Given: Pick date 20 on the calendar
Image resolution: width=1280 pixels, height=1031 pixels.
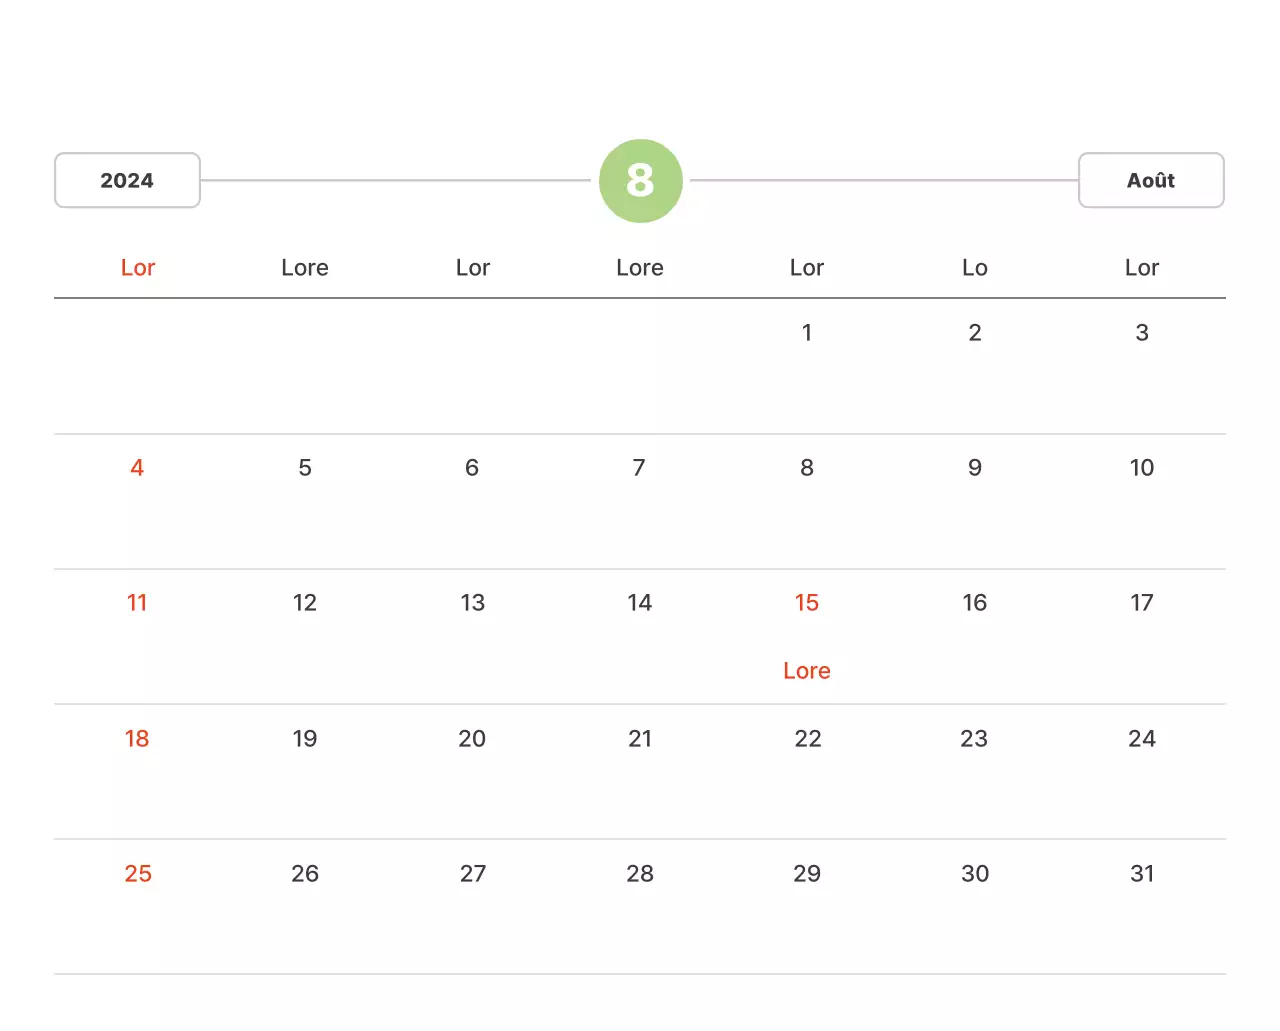Looking at the screenshot, I should [472, 739].
